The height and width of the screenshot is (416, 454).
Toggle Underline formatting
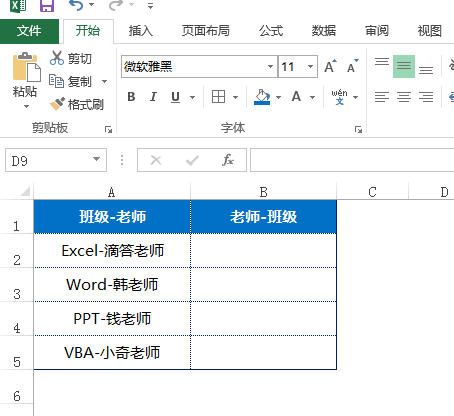tap(175, 97)
